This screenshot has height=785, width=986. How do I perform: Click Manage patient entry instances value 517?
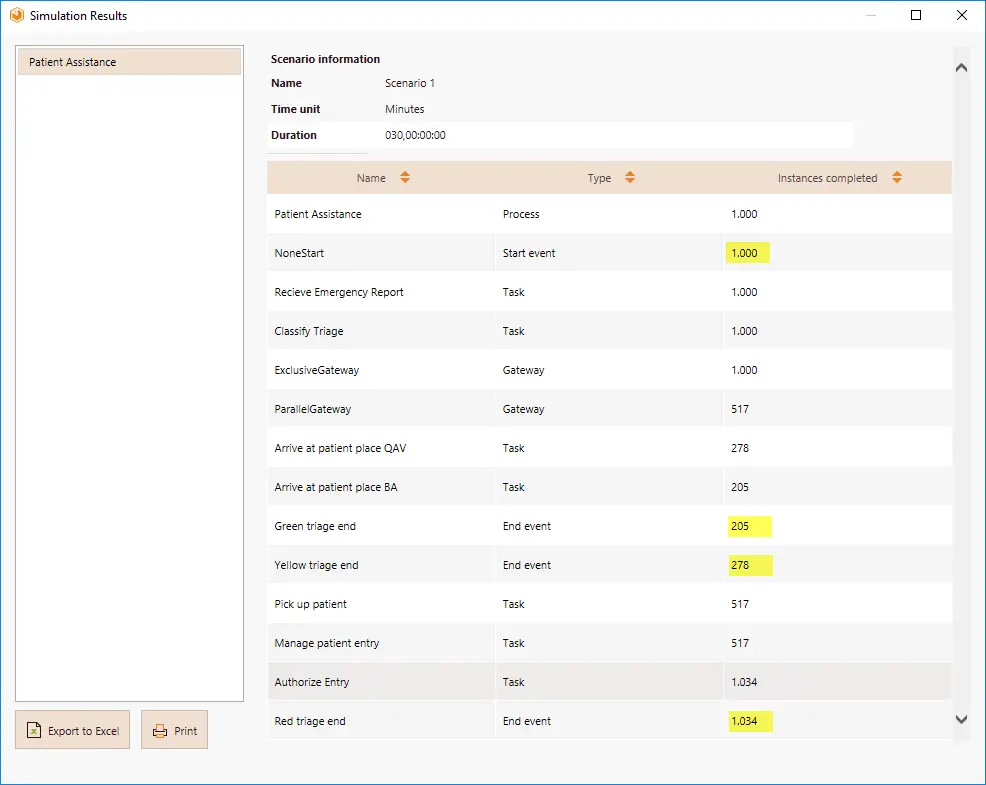click(740, 643)
